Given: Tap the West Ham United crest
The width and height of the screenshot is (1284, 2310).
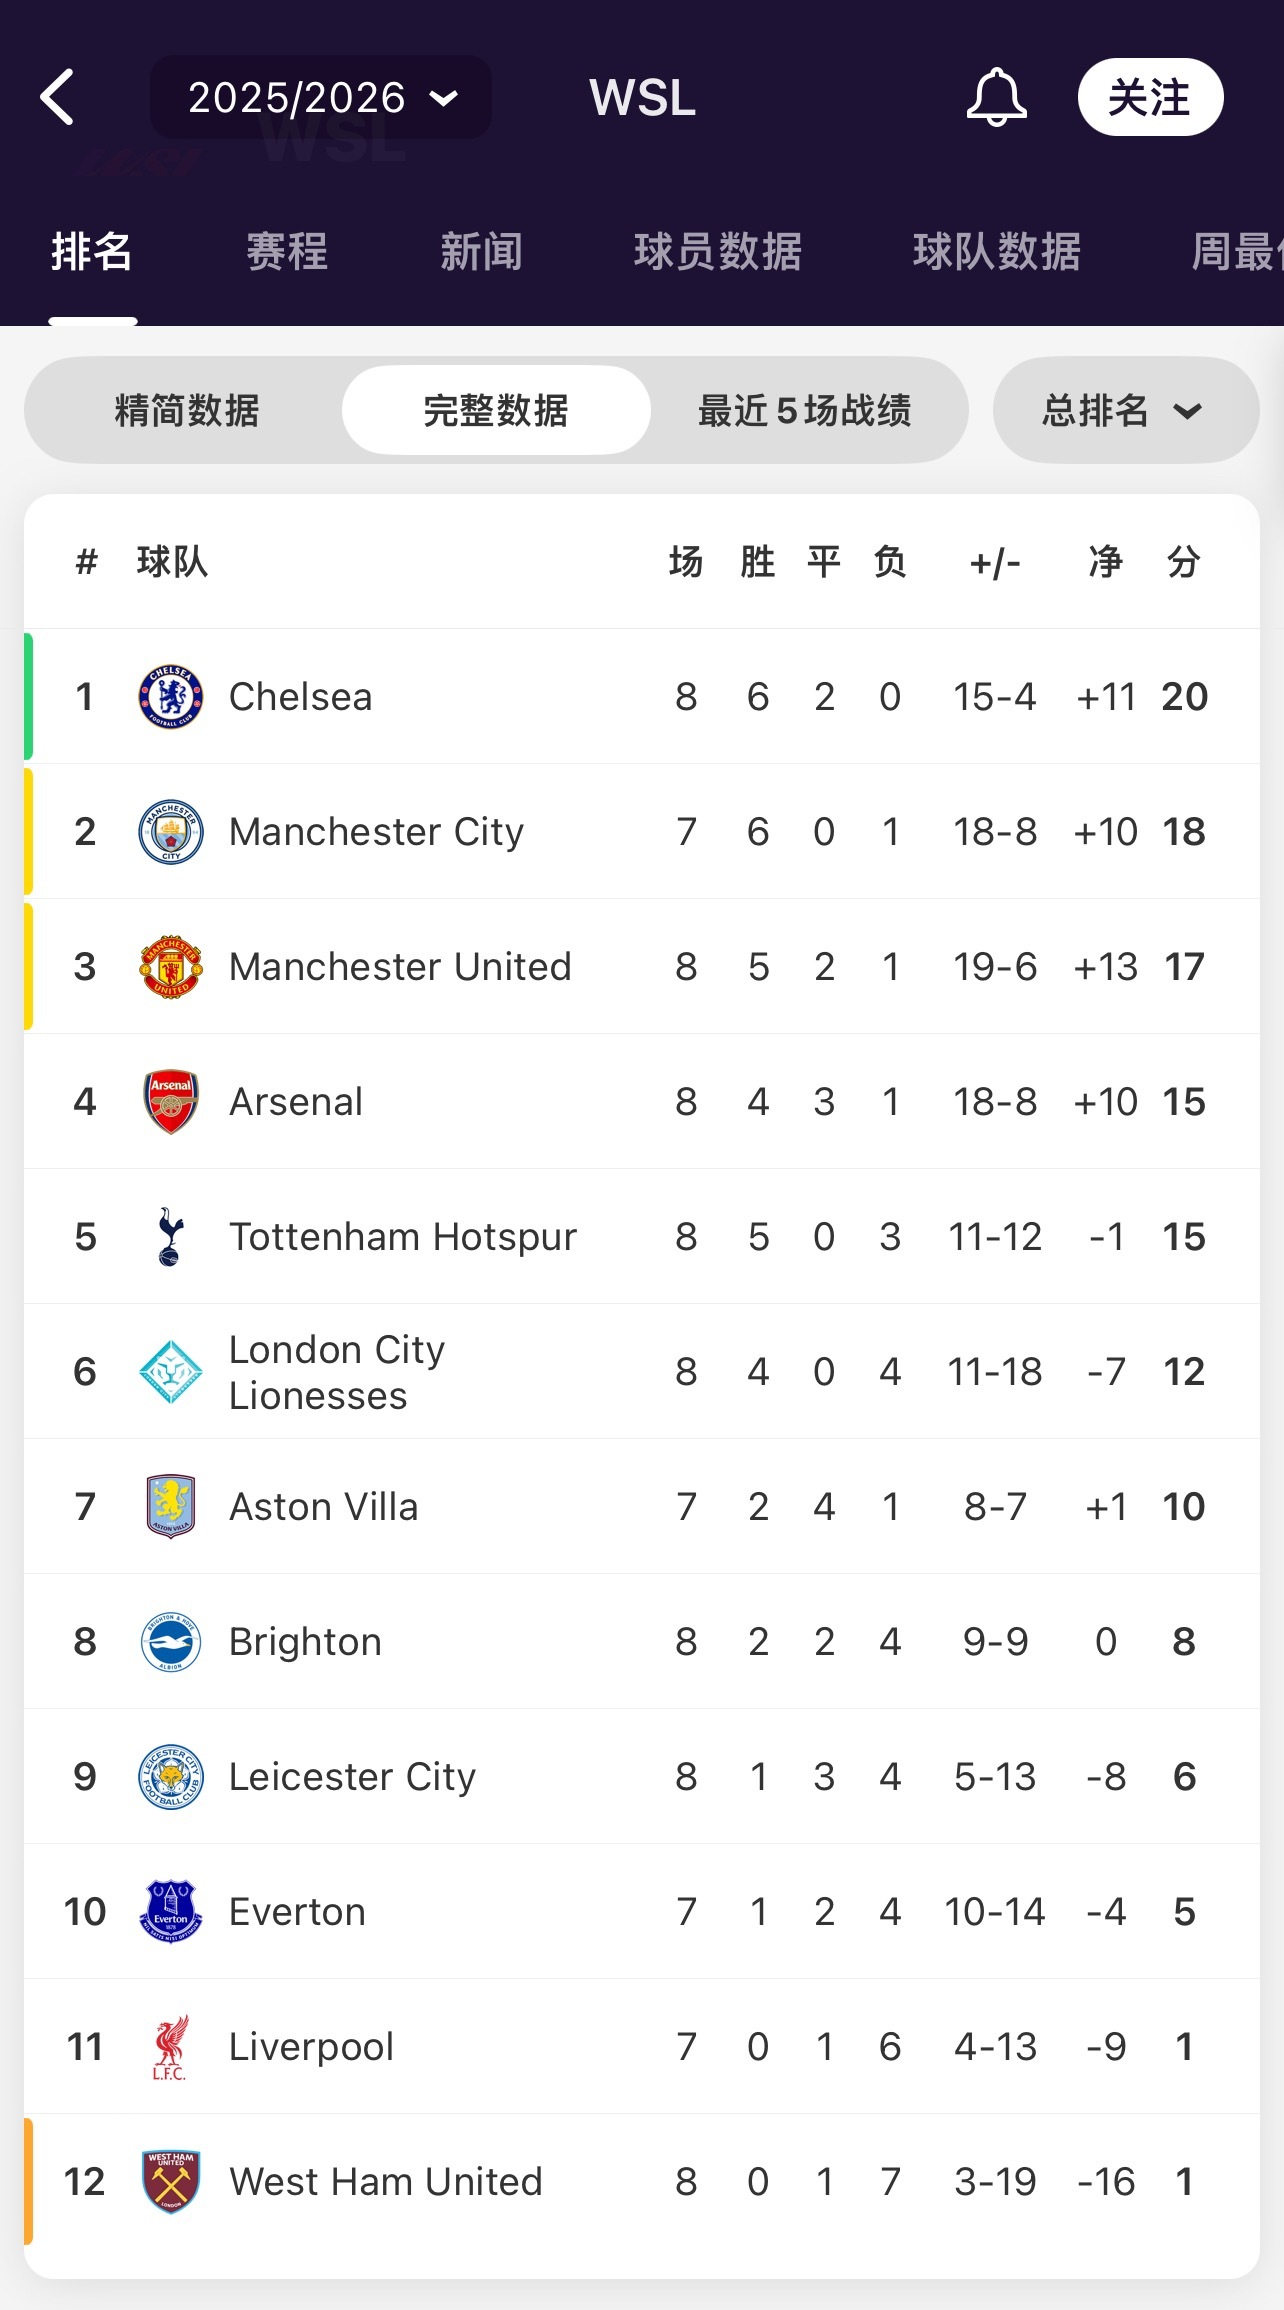Looking at the screenshot, I should [x=171, y=2182].
